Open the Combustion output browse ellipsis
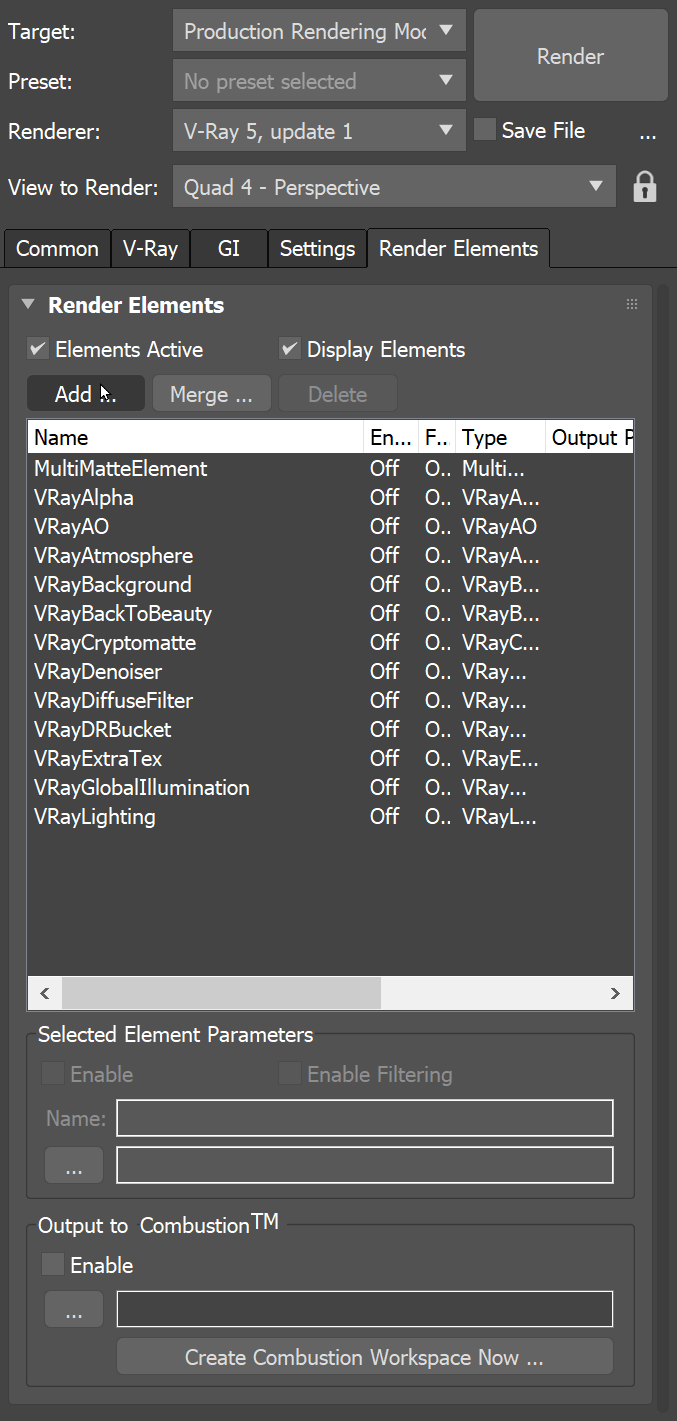Screen dimensions: 677x1421 point(73,1308)
